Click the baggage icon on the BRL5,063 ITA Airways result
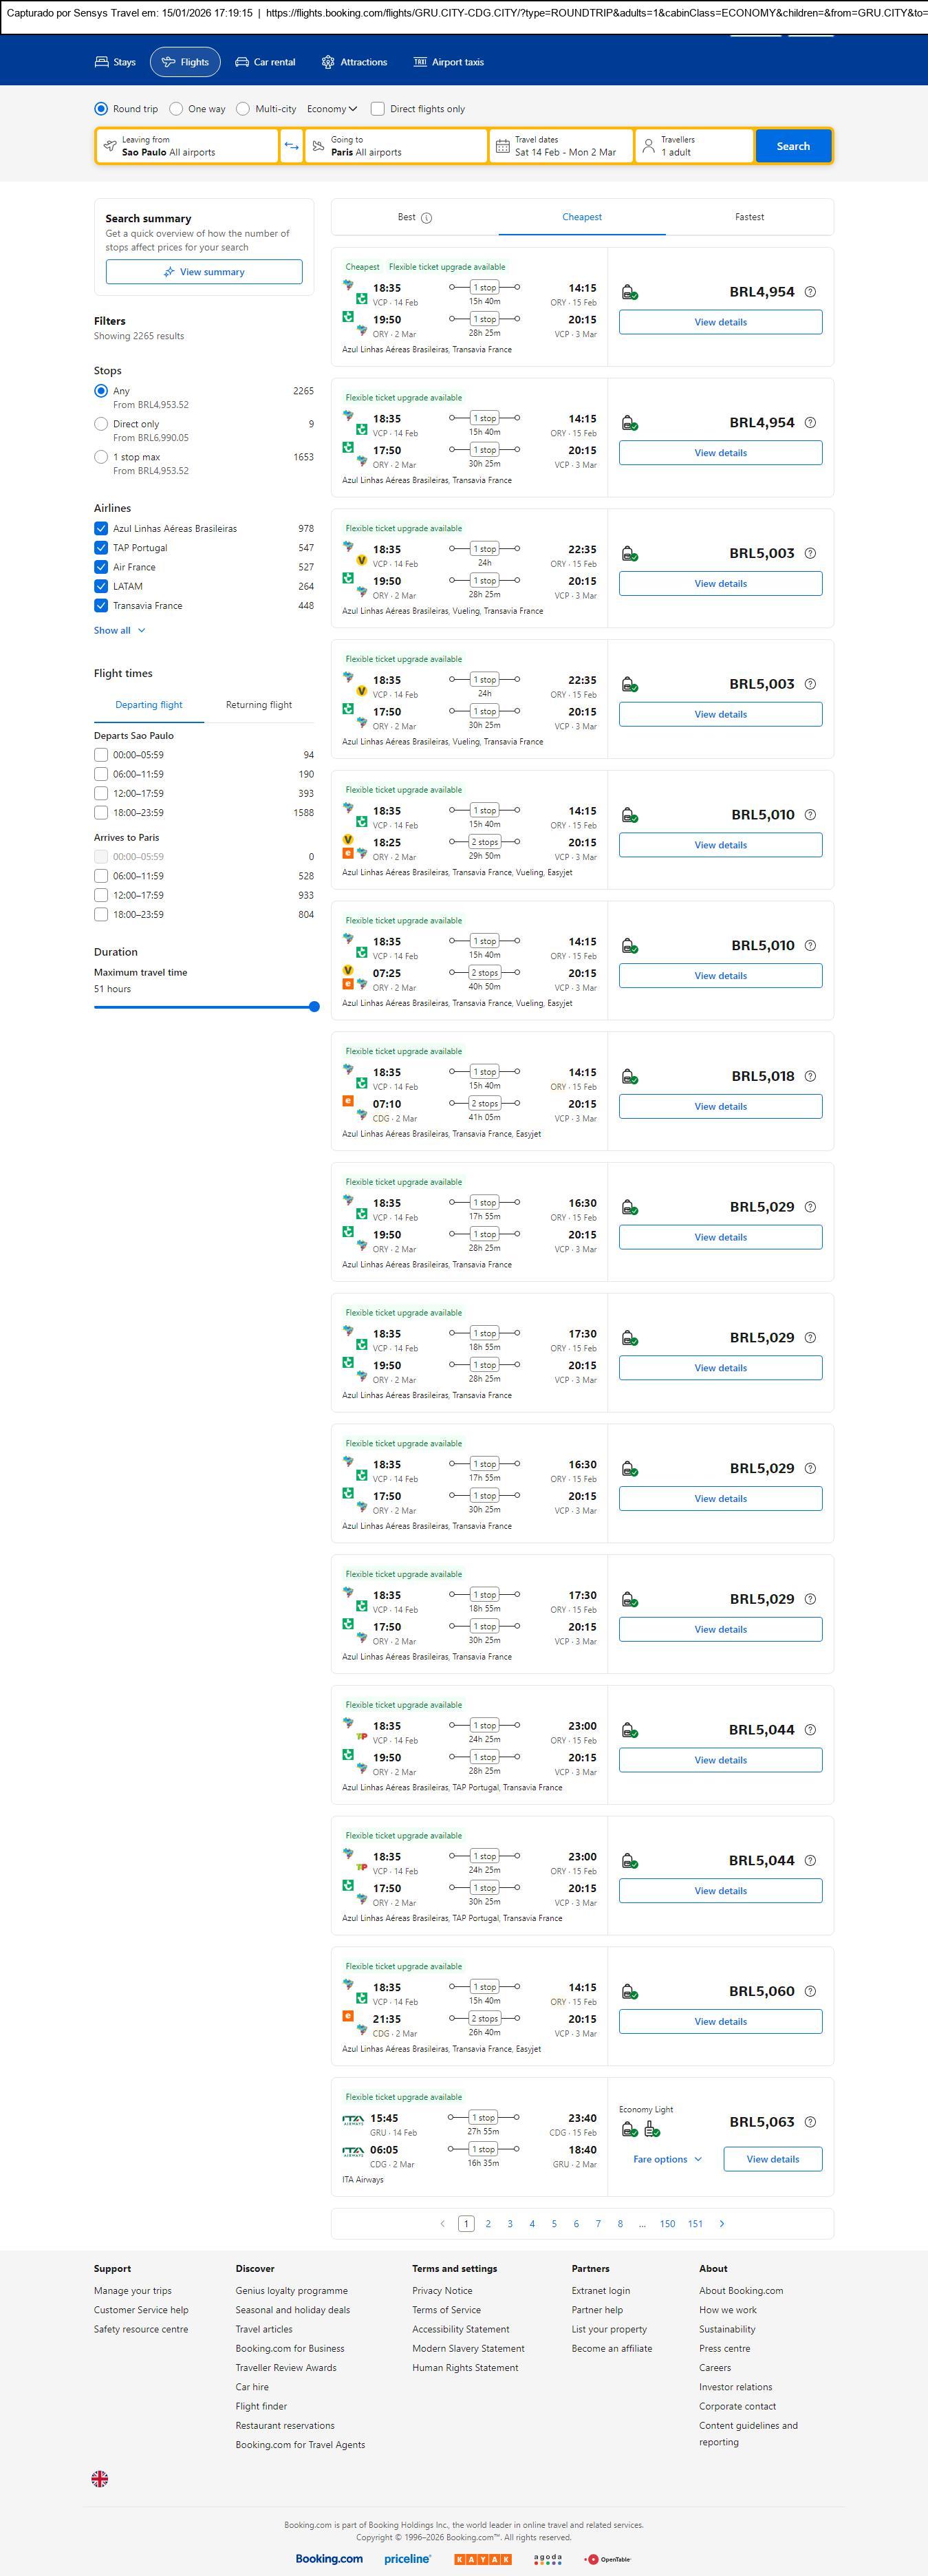 tap(651, 2130)
